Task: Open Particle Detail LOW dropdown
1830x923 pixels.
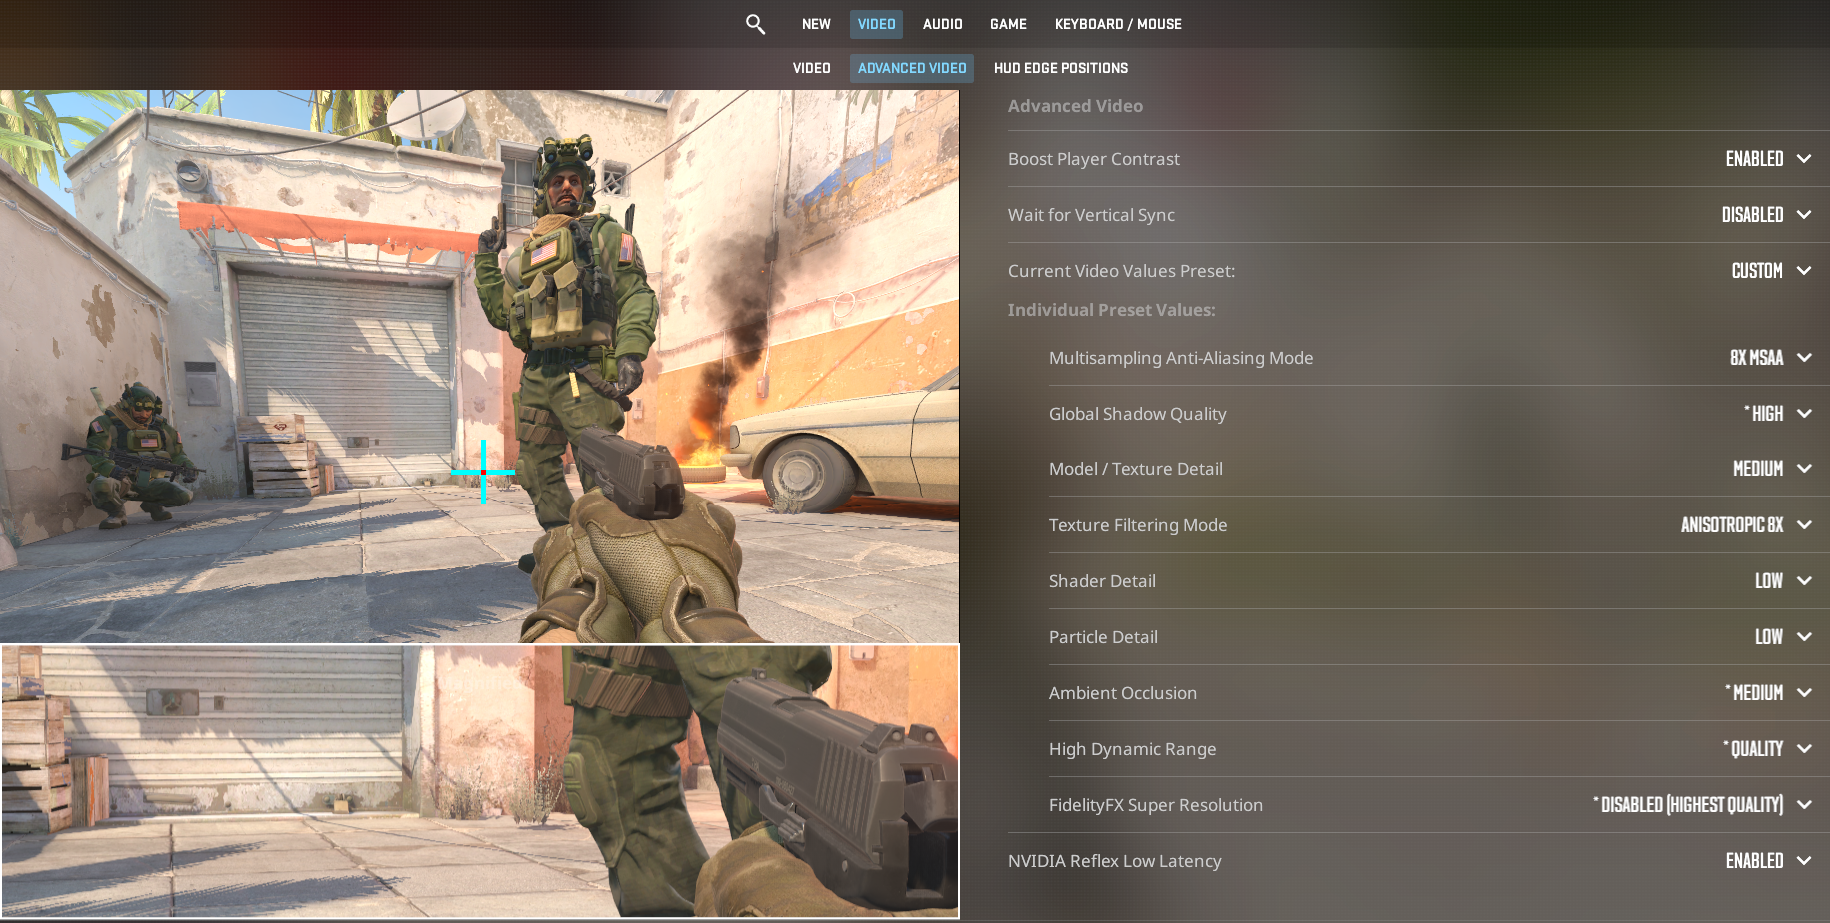Action: click(x=1783, y=637)
